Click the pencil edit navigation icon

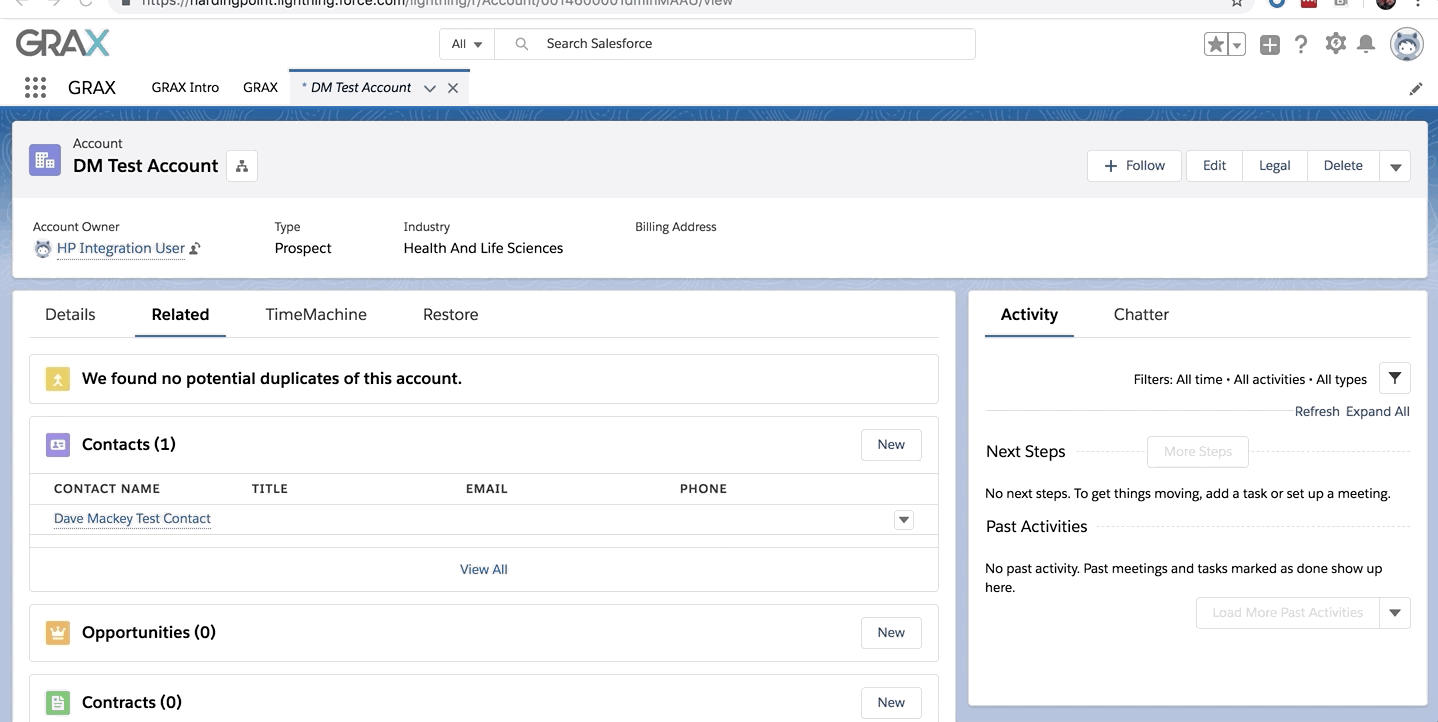1416,88
